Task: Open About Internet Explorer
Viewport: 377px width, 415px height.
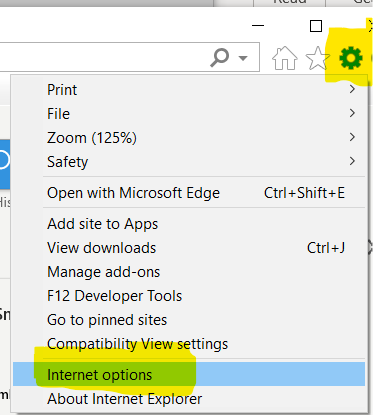Action: point(189,399)
